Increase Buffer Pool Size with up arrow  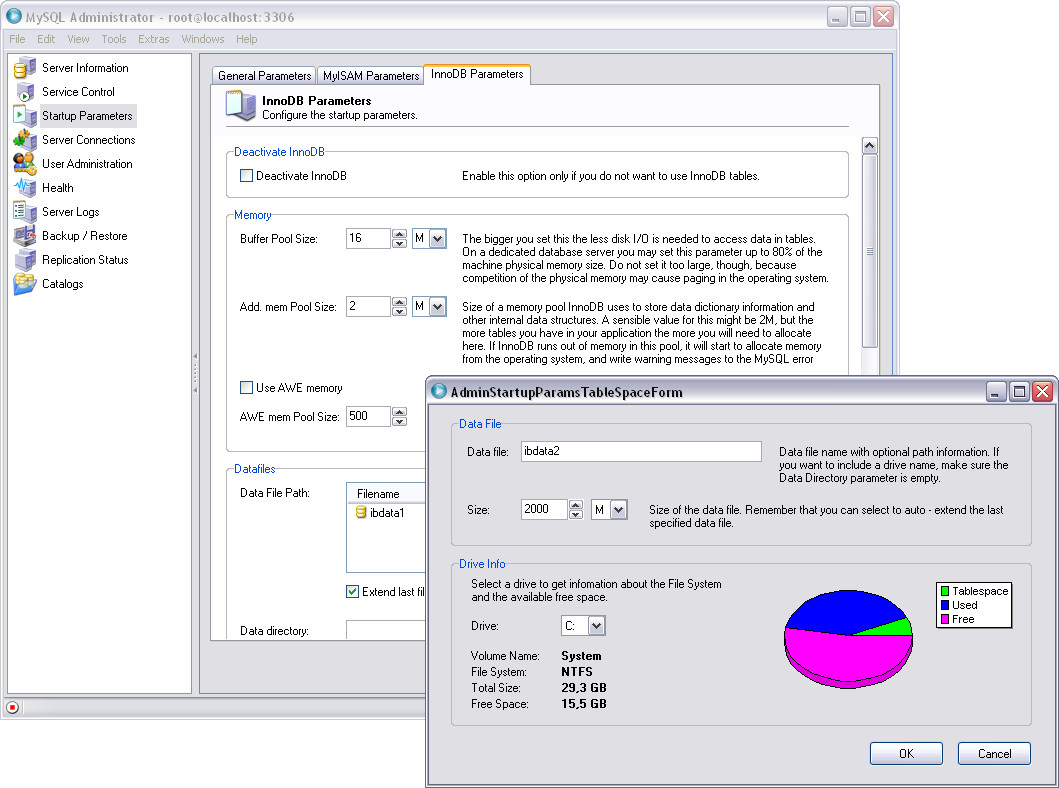pyautogui.click(x=400, y=234)
